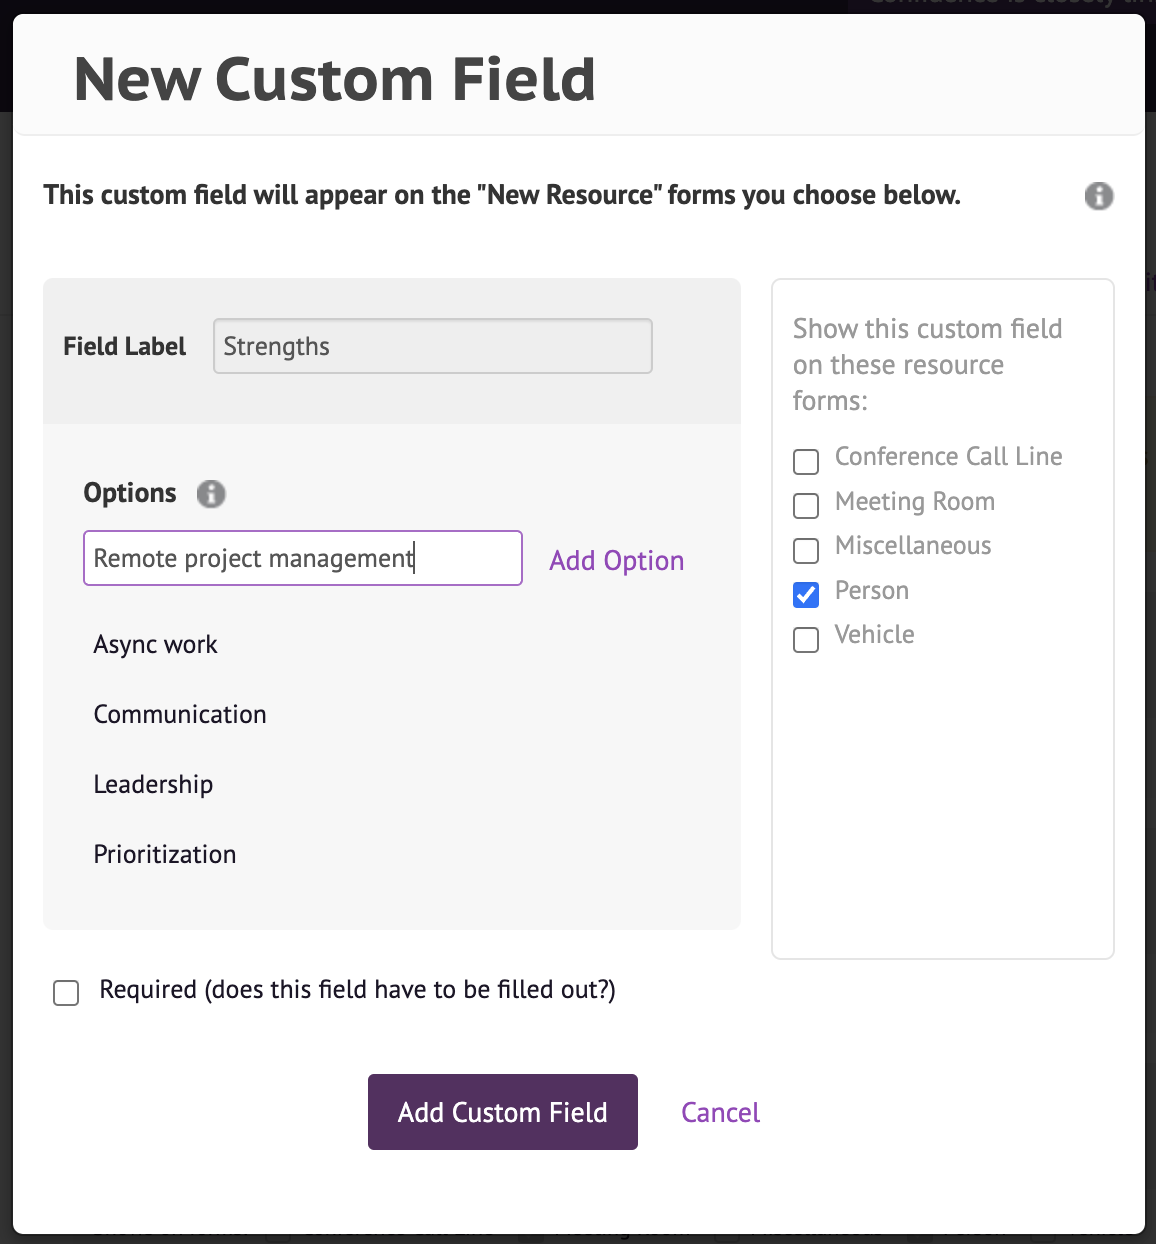Click the new option text input

(x=302, y=558)
